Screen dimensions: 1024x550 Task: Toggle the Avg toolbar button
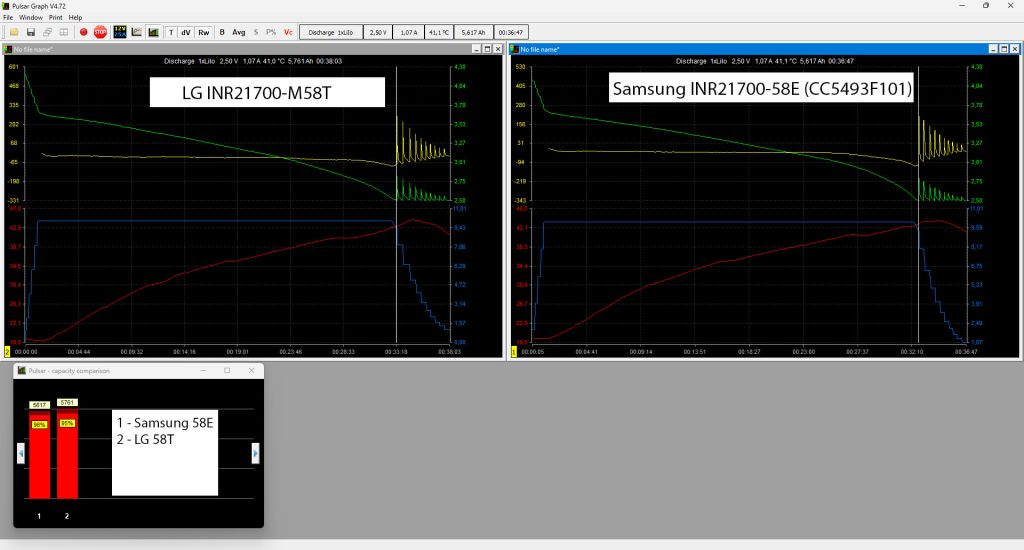tap(239, 32)
